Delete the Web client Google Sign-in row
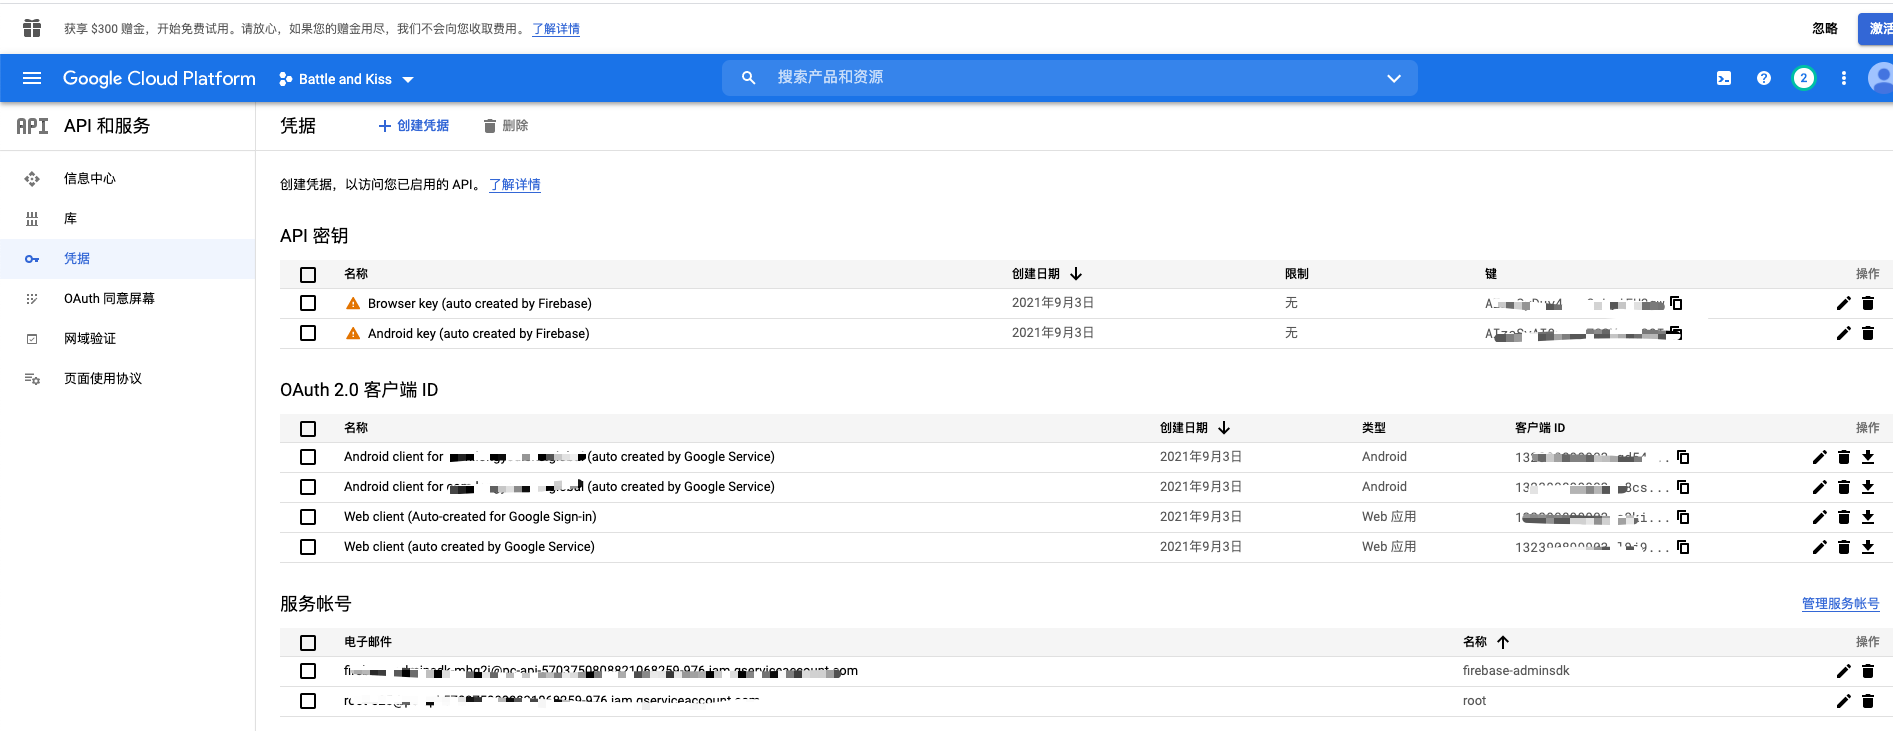 click(x=1844, y=517)
